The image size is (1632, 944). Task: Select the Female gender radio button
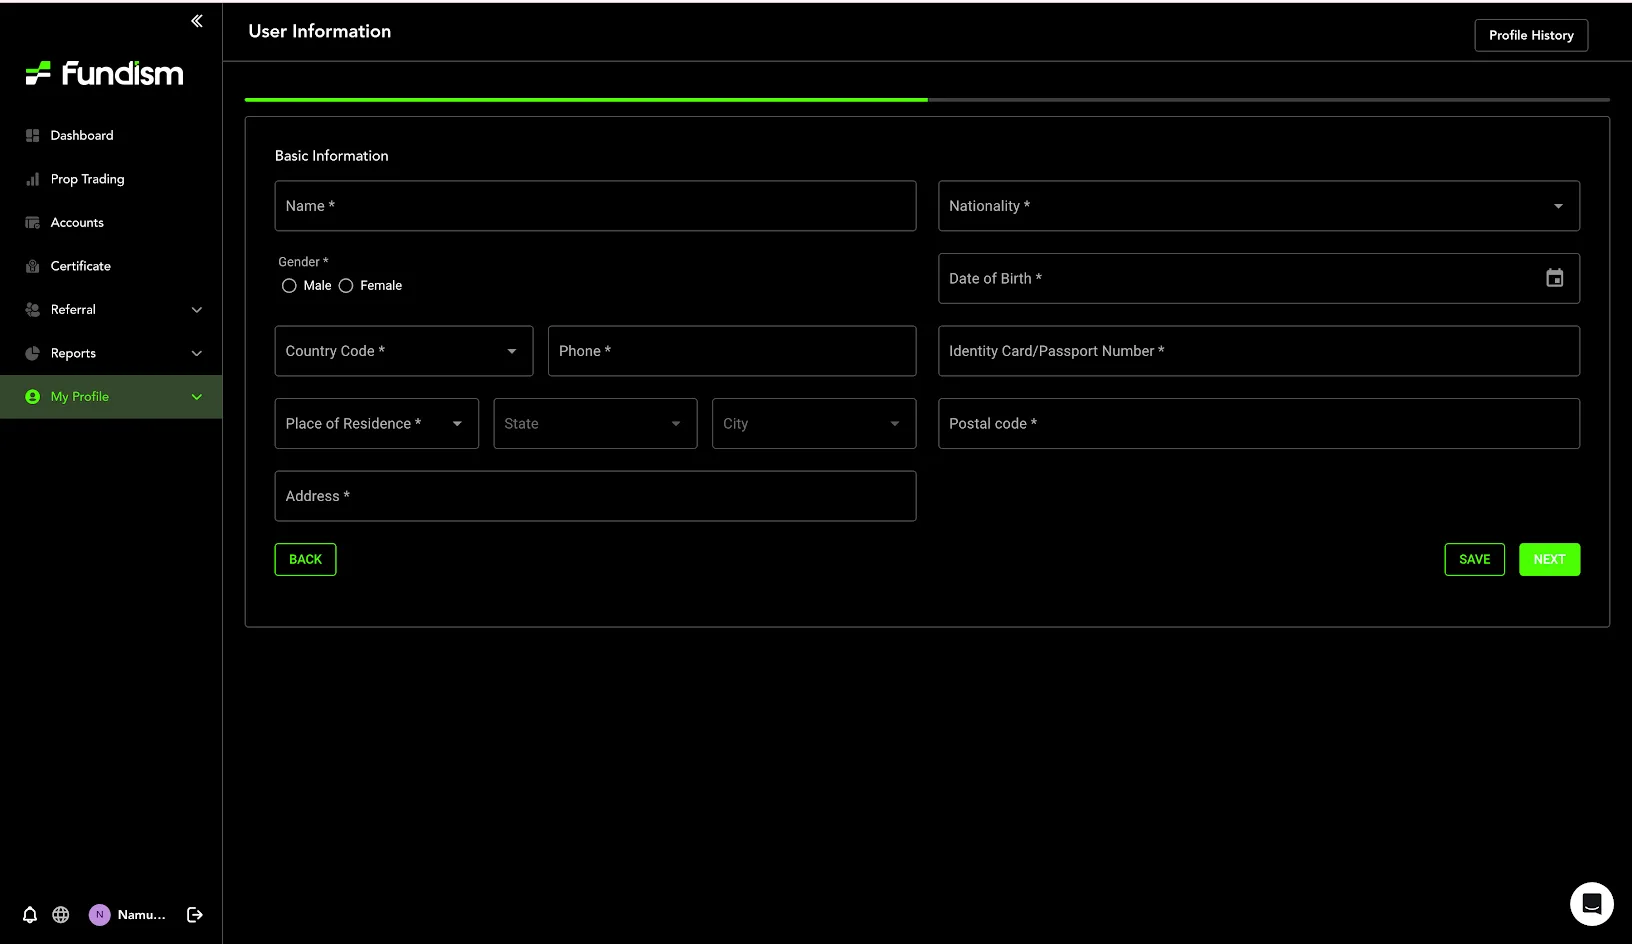346,286
